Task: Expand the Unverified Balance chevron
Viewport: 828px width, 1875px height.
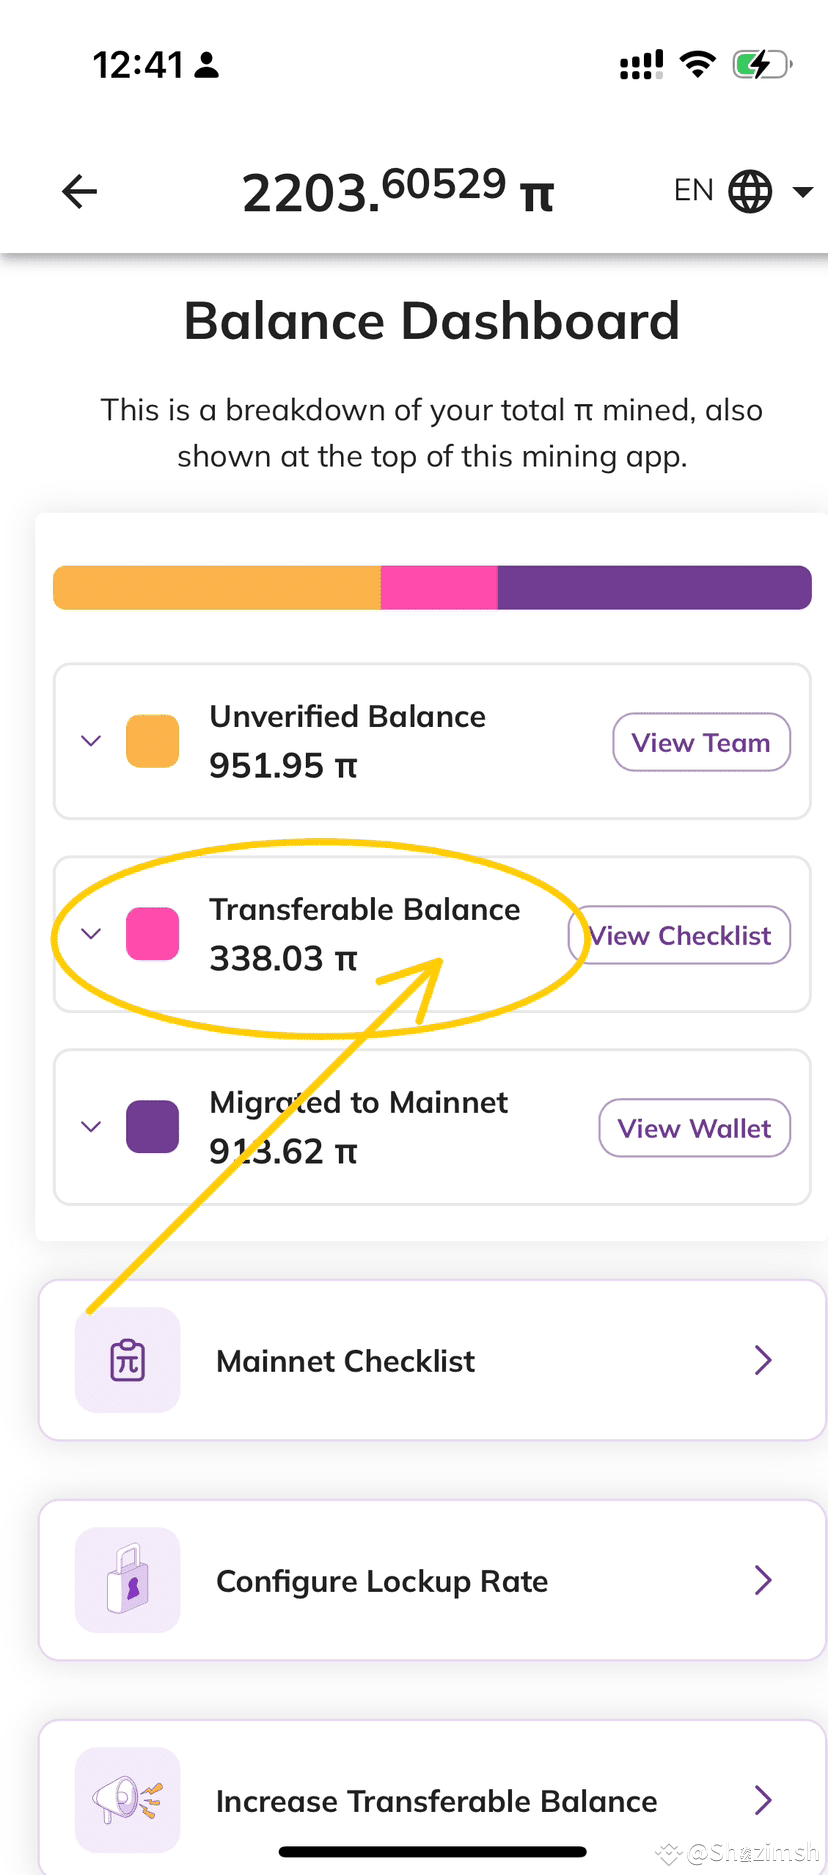Action: (x=91, y=741)
